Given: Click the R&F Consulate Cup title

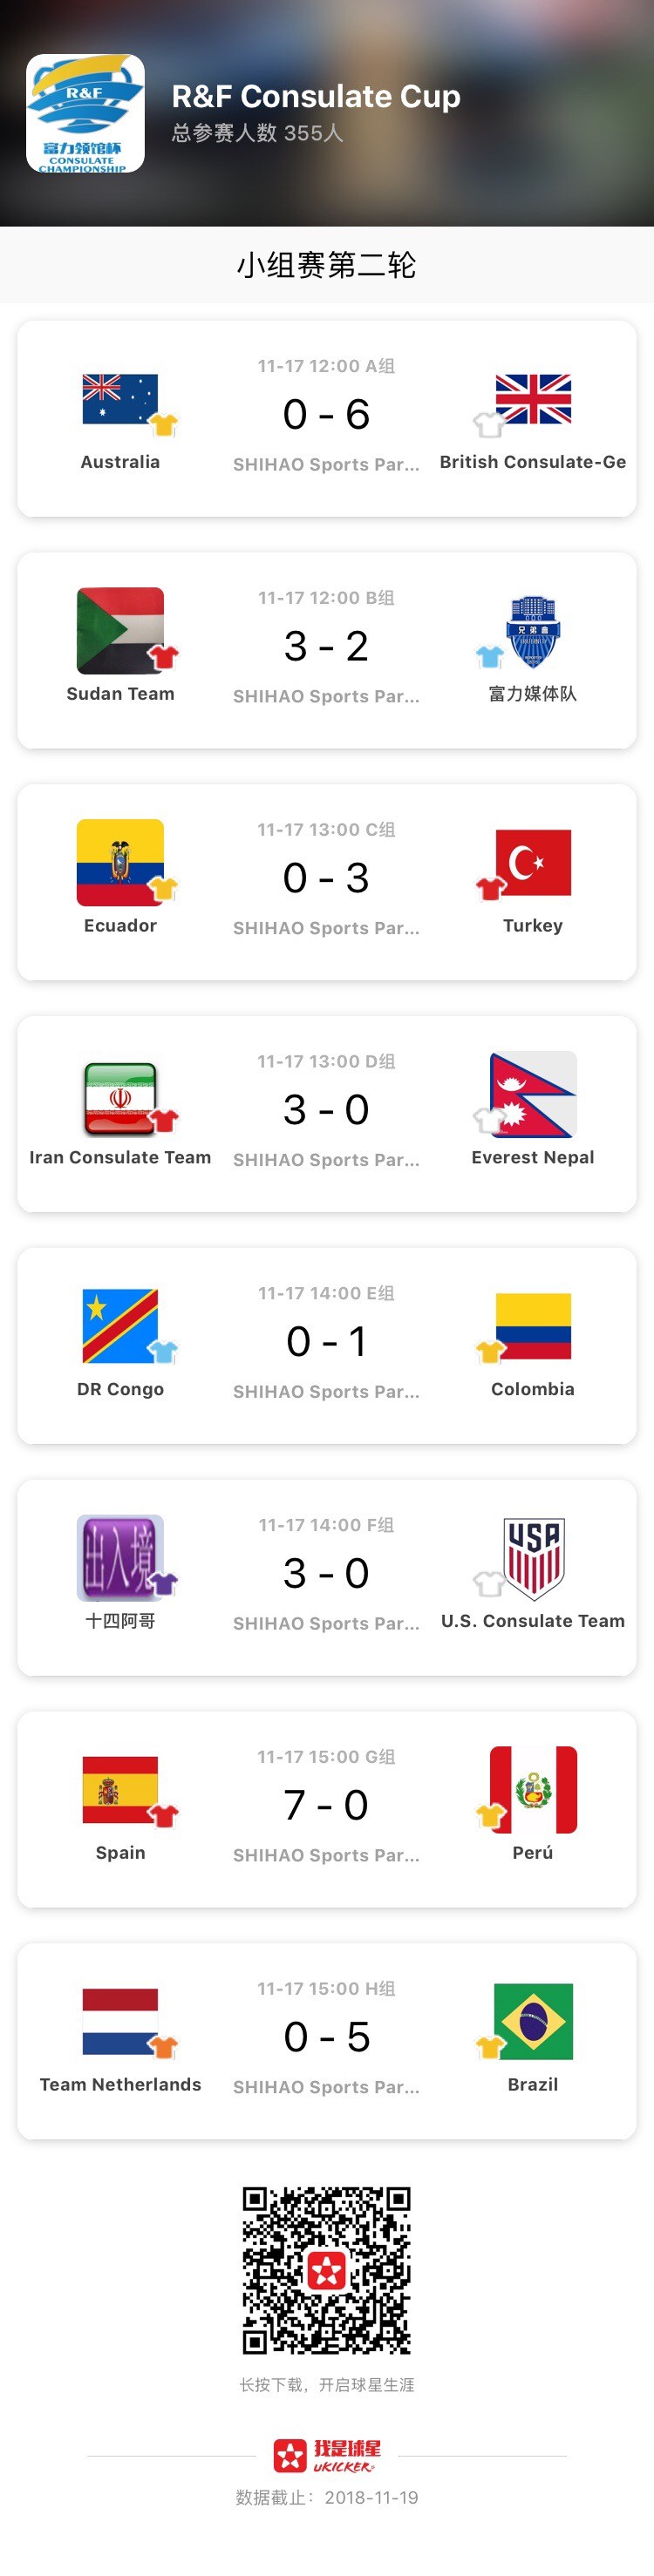Looking at the screenshot, I should pos(316,96).
